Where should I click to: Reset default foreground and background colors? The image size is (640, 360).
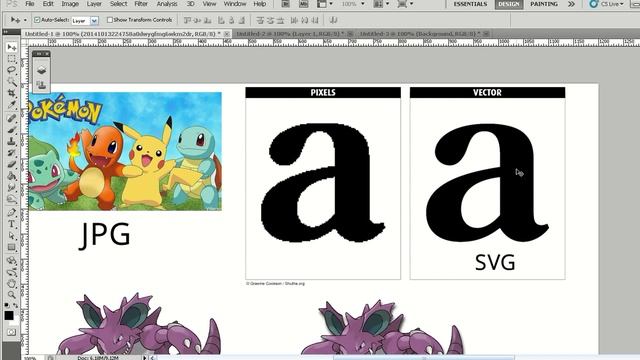click(x=7, y=305)
